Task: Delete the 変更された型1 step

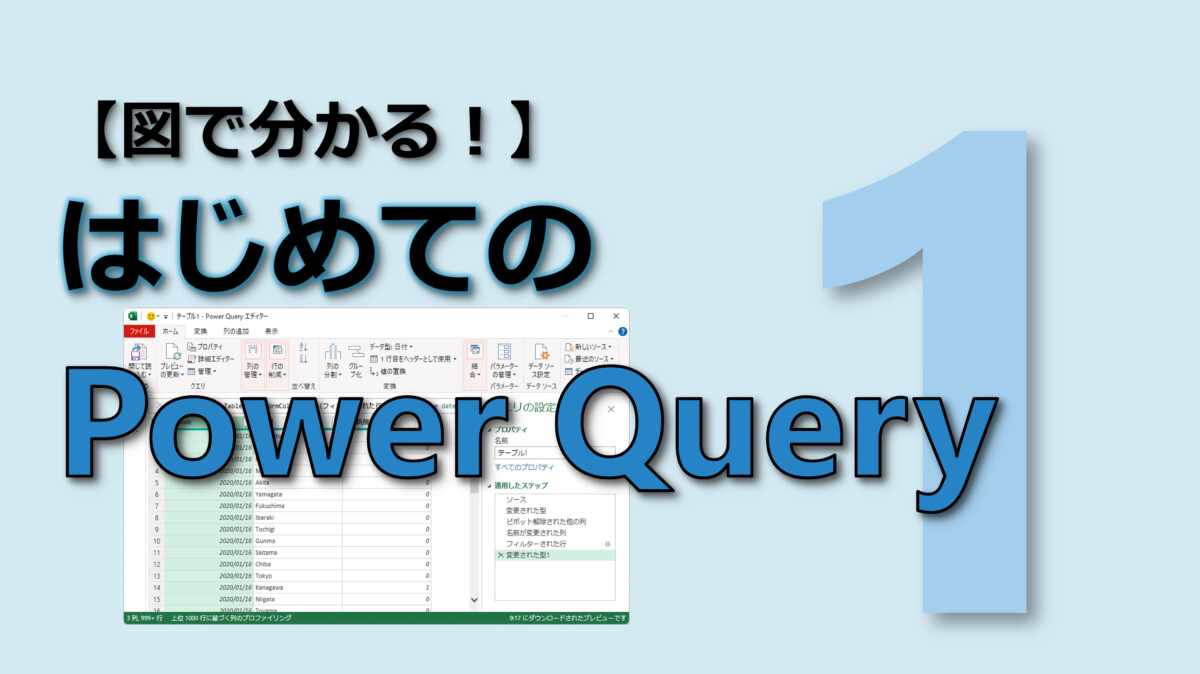Action: tap(500, 554)
